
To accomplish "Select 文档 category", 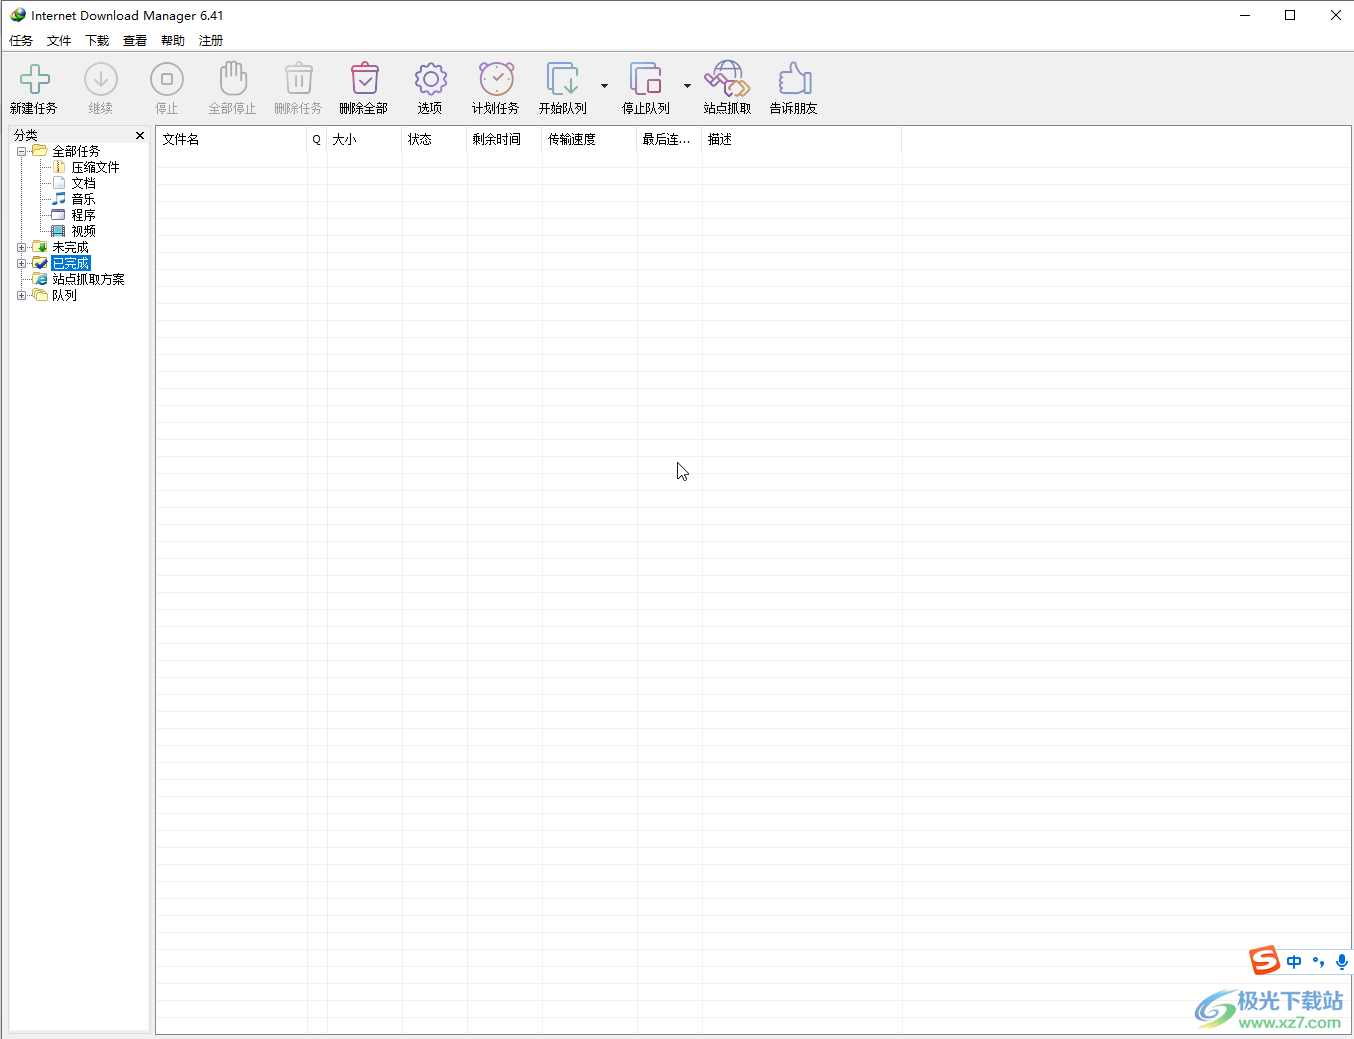I will pos(83,183).
